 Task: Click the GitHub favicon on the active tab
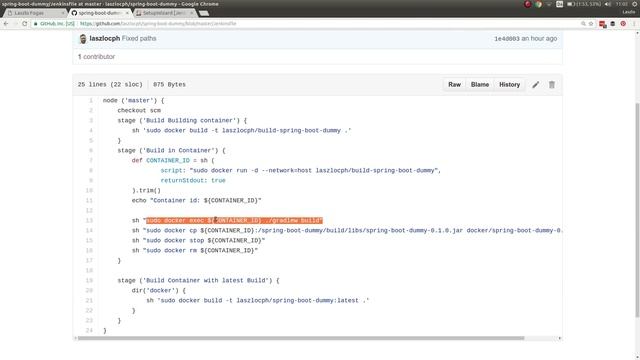74,13
